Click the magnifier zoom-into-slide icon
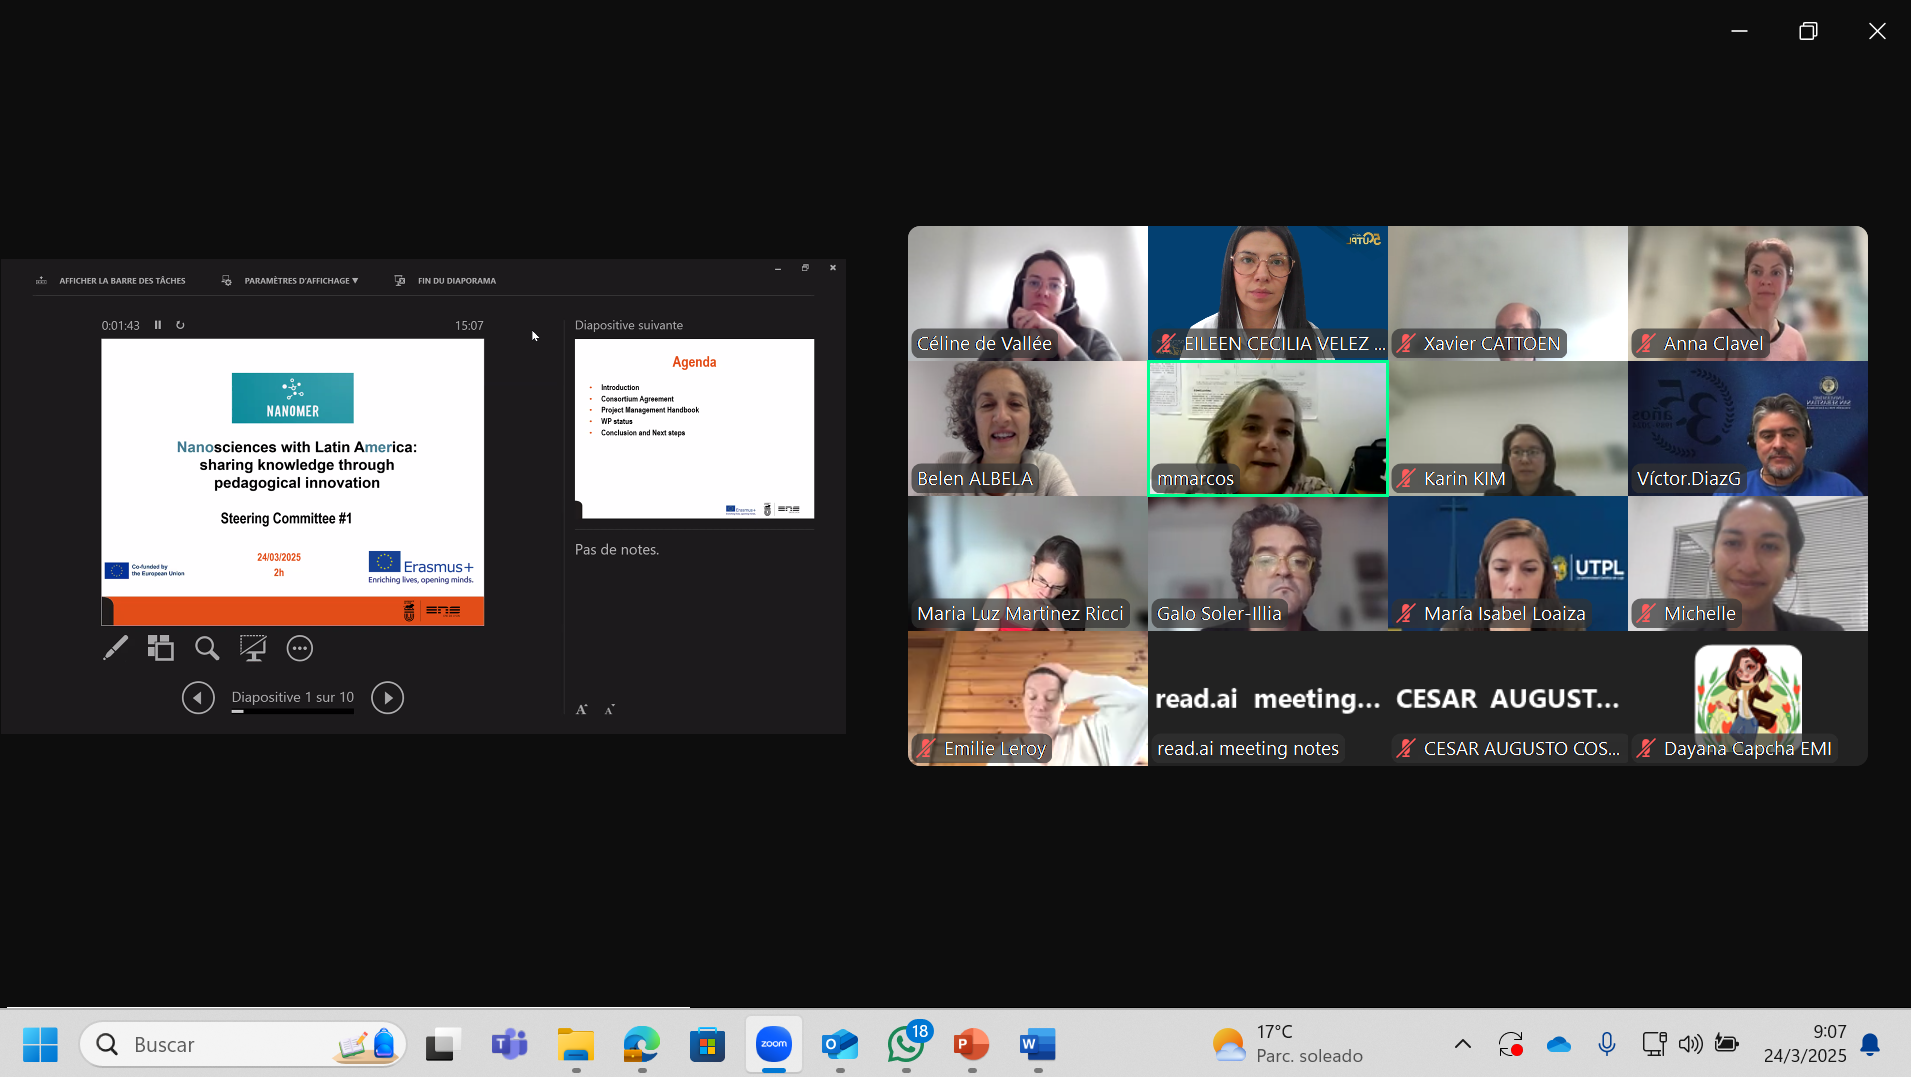The height and width of the screenshot is (1077, 1911). [x=207, y=649]
